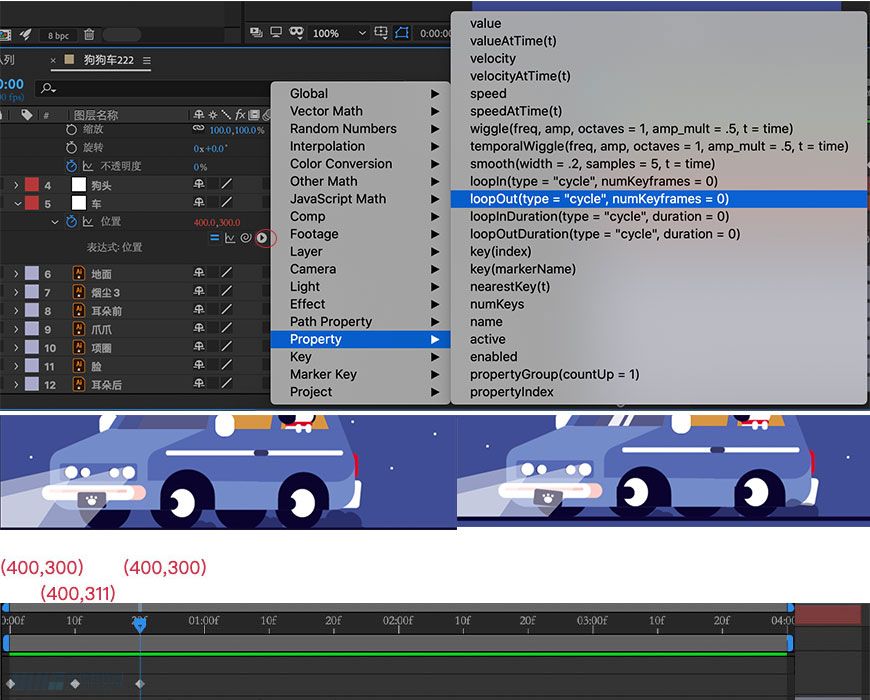Open panel menu next to 狗狗车222 tab
Image resolution: width=870 pixels, height=700 pixels.
[146, 60]
